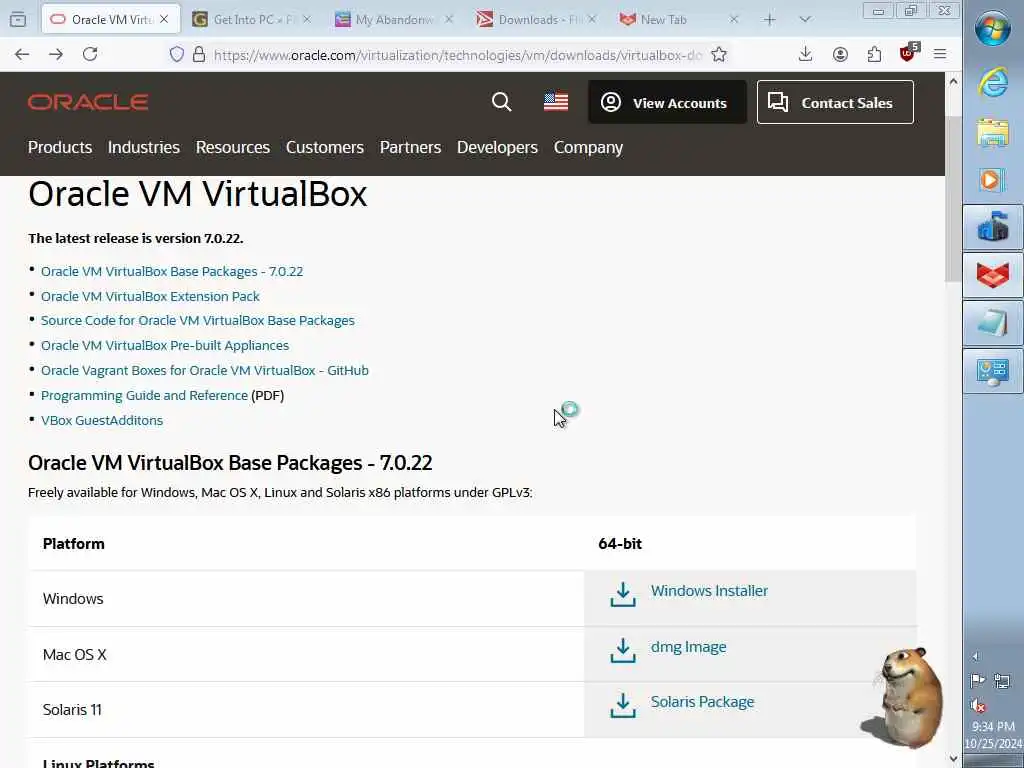Open Oracle Vagrant Boxes GitHub link

pyautogui.click(x=204, y=370)
